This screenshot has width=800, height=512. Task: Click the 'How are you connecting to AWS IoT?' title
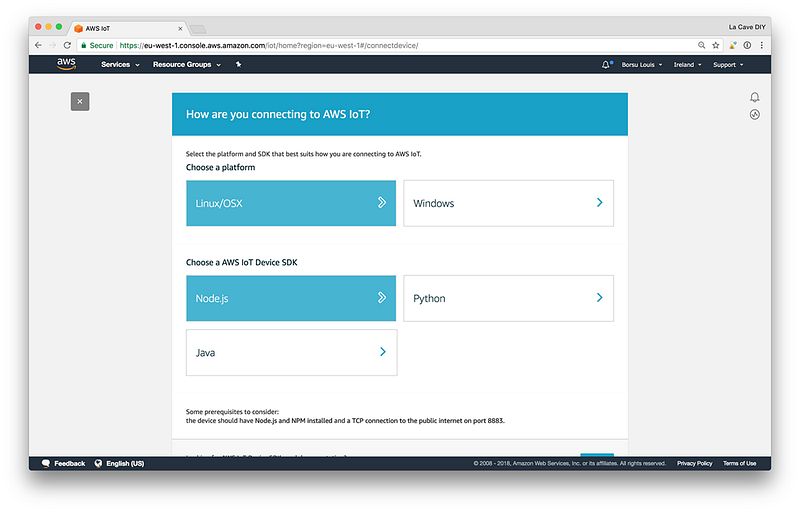click(278, 114)
